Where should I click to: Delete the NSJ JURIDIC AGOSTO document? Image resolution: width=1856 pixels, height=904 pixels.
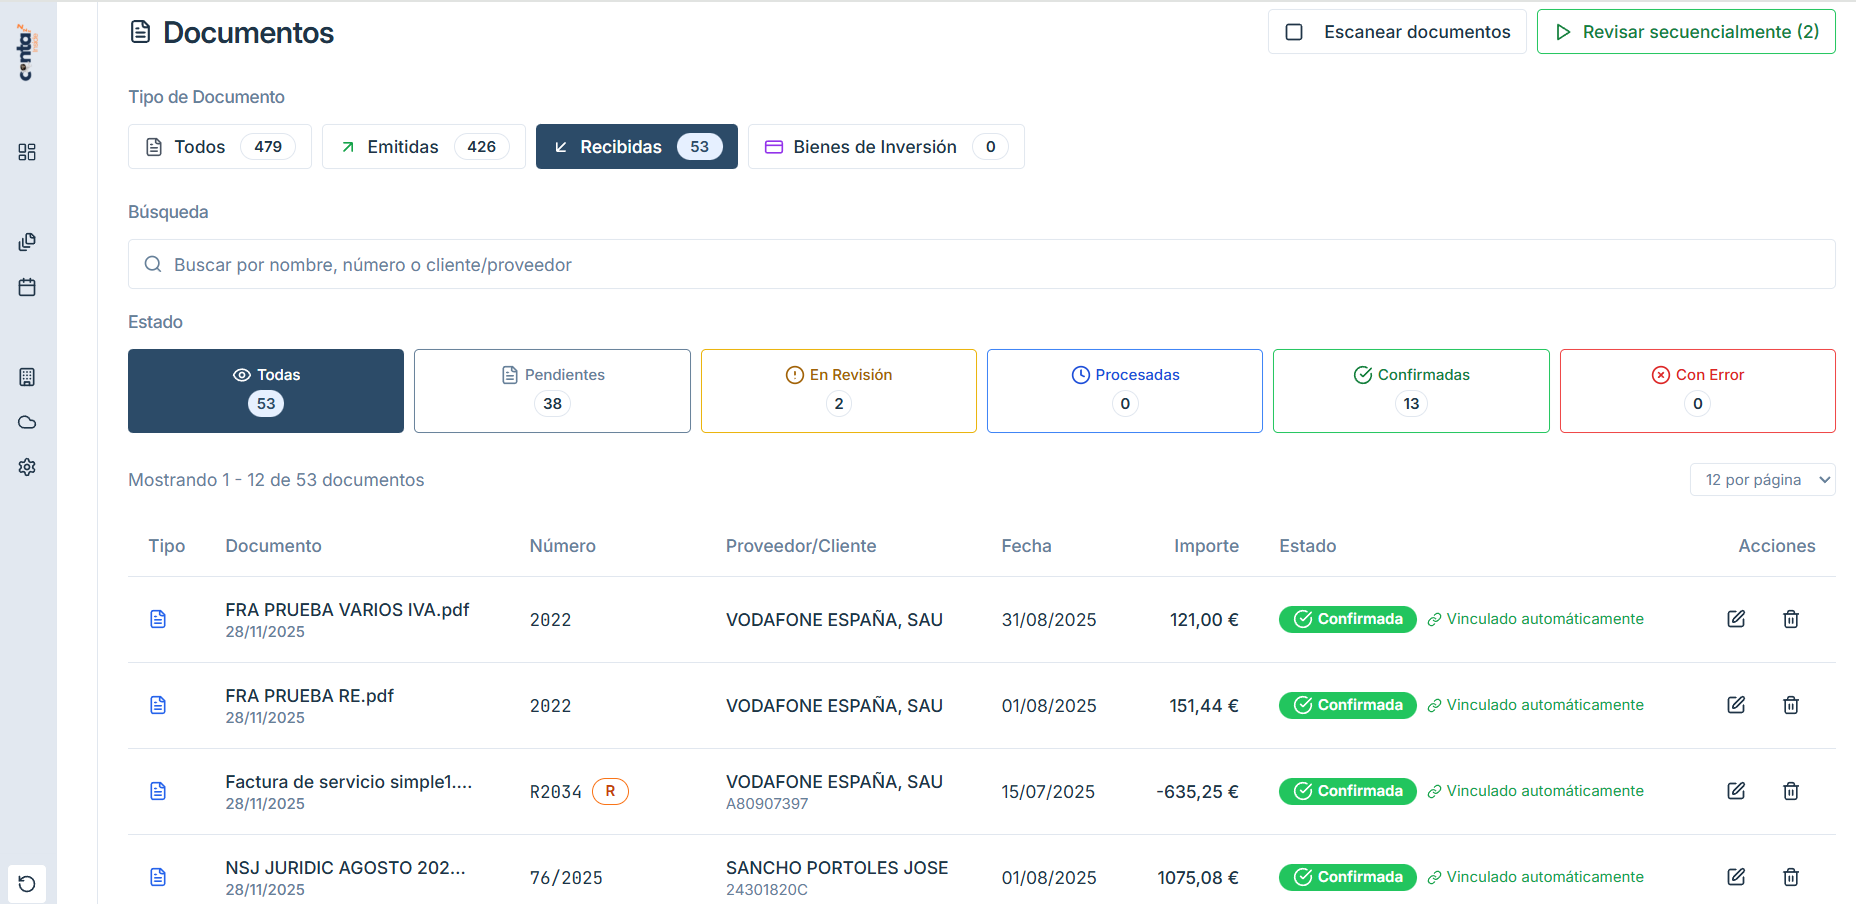click(x=1790, y=877)
